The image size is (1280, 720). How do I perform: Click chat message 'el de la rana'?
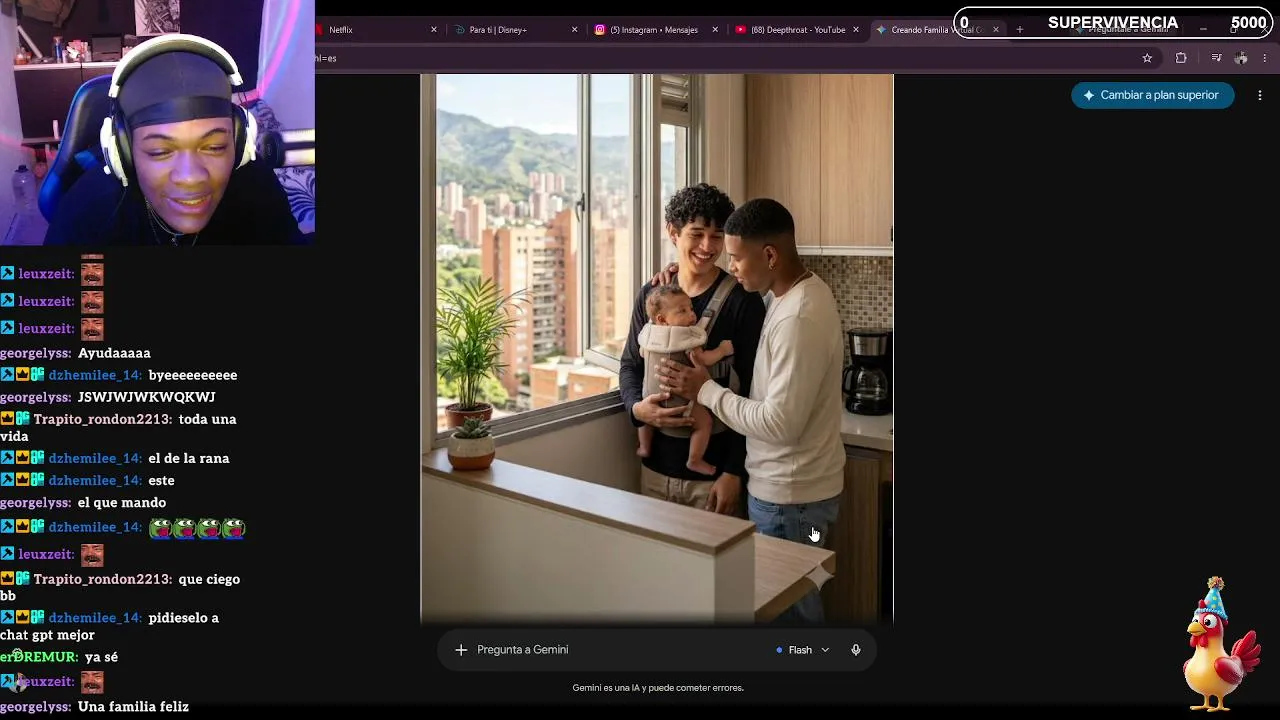[189, 458]
